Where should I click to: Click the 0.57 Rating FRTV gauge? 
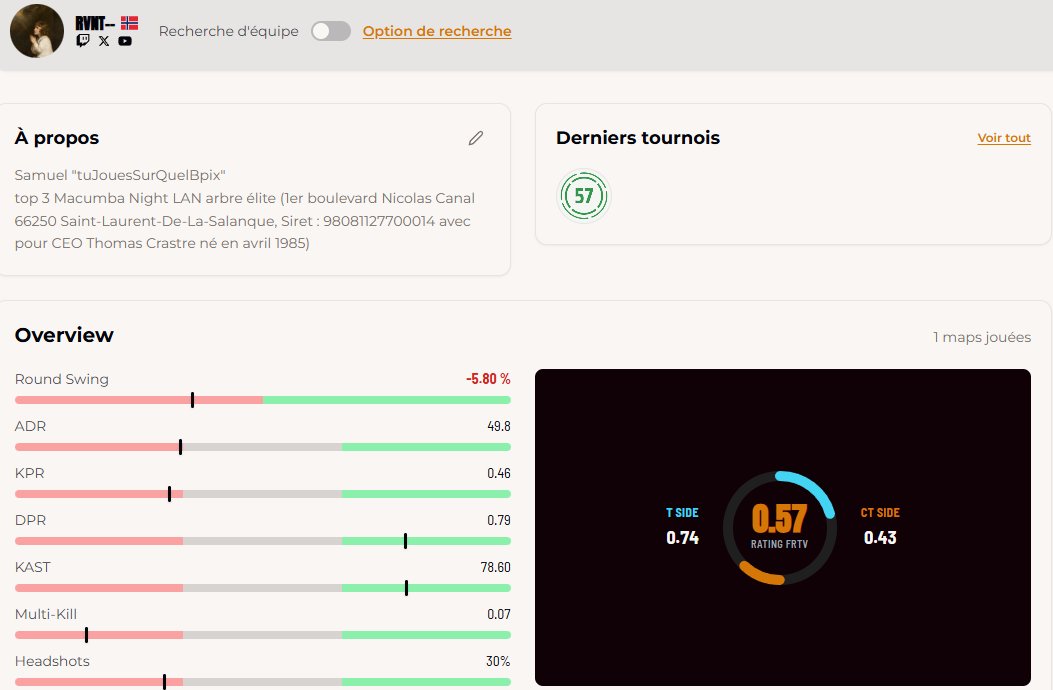point(780,527)
